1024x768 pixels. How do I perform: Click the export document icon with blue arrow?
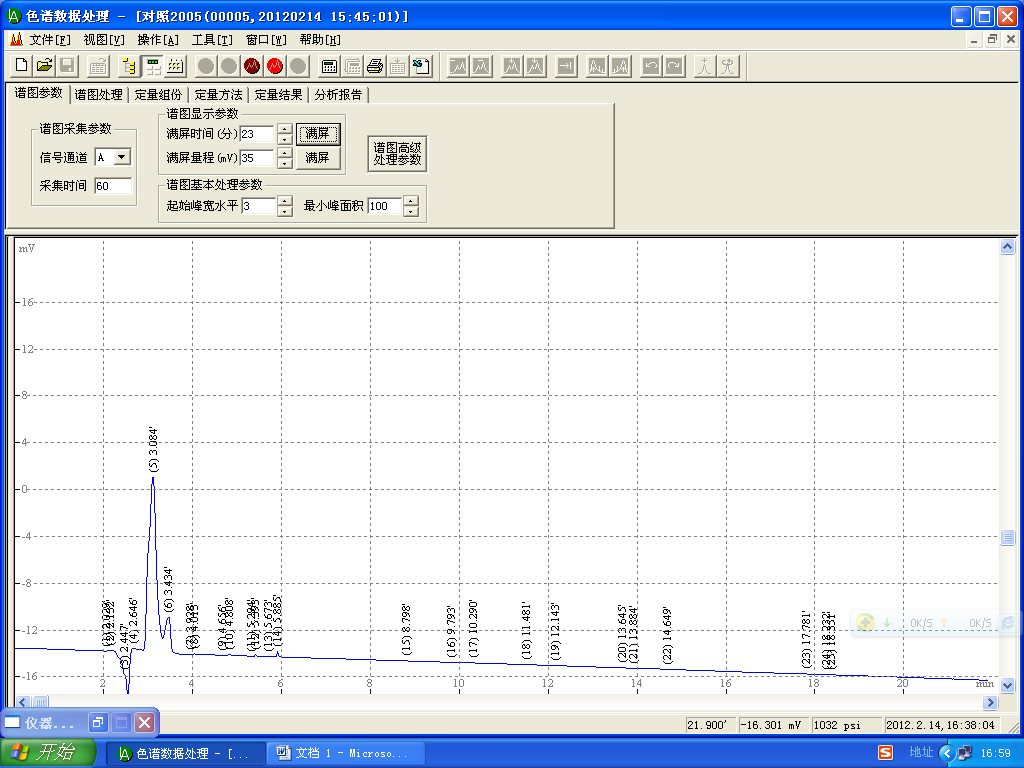pos(421,66)
